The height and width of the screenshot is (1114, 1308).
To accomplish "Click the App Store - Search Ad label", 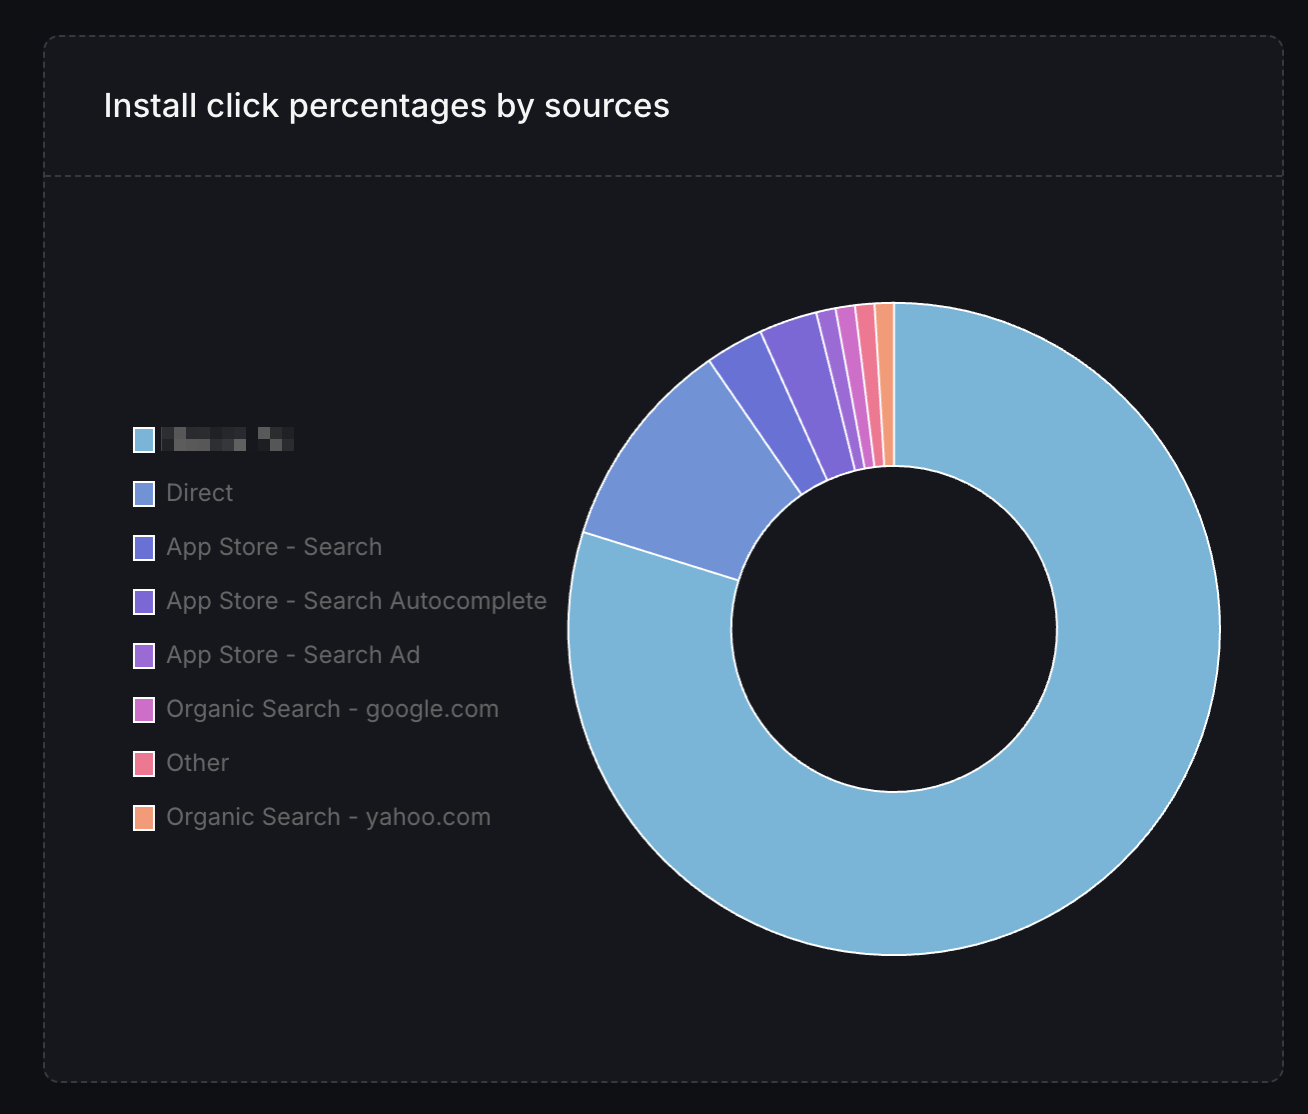I will (293, 655).
